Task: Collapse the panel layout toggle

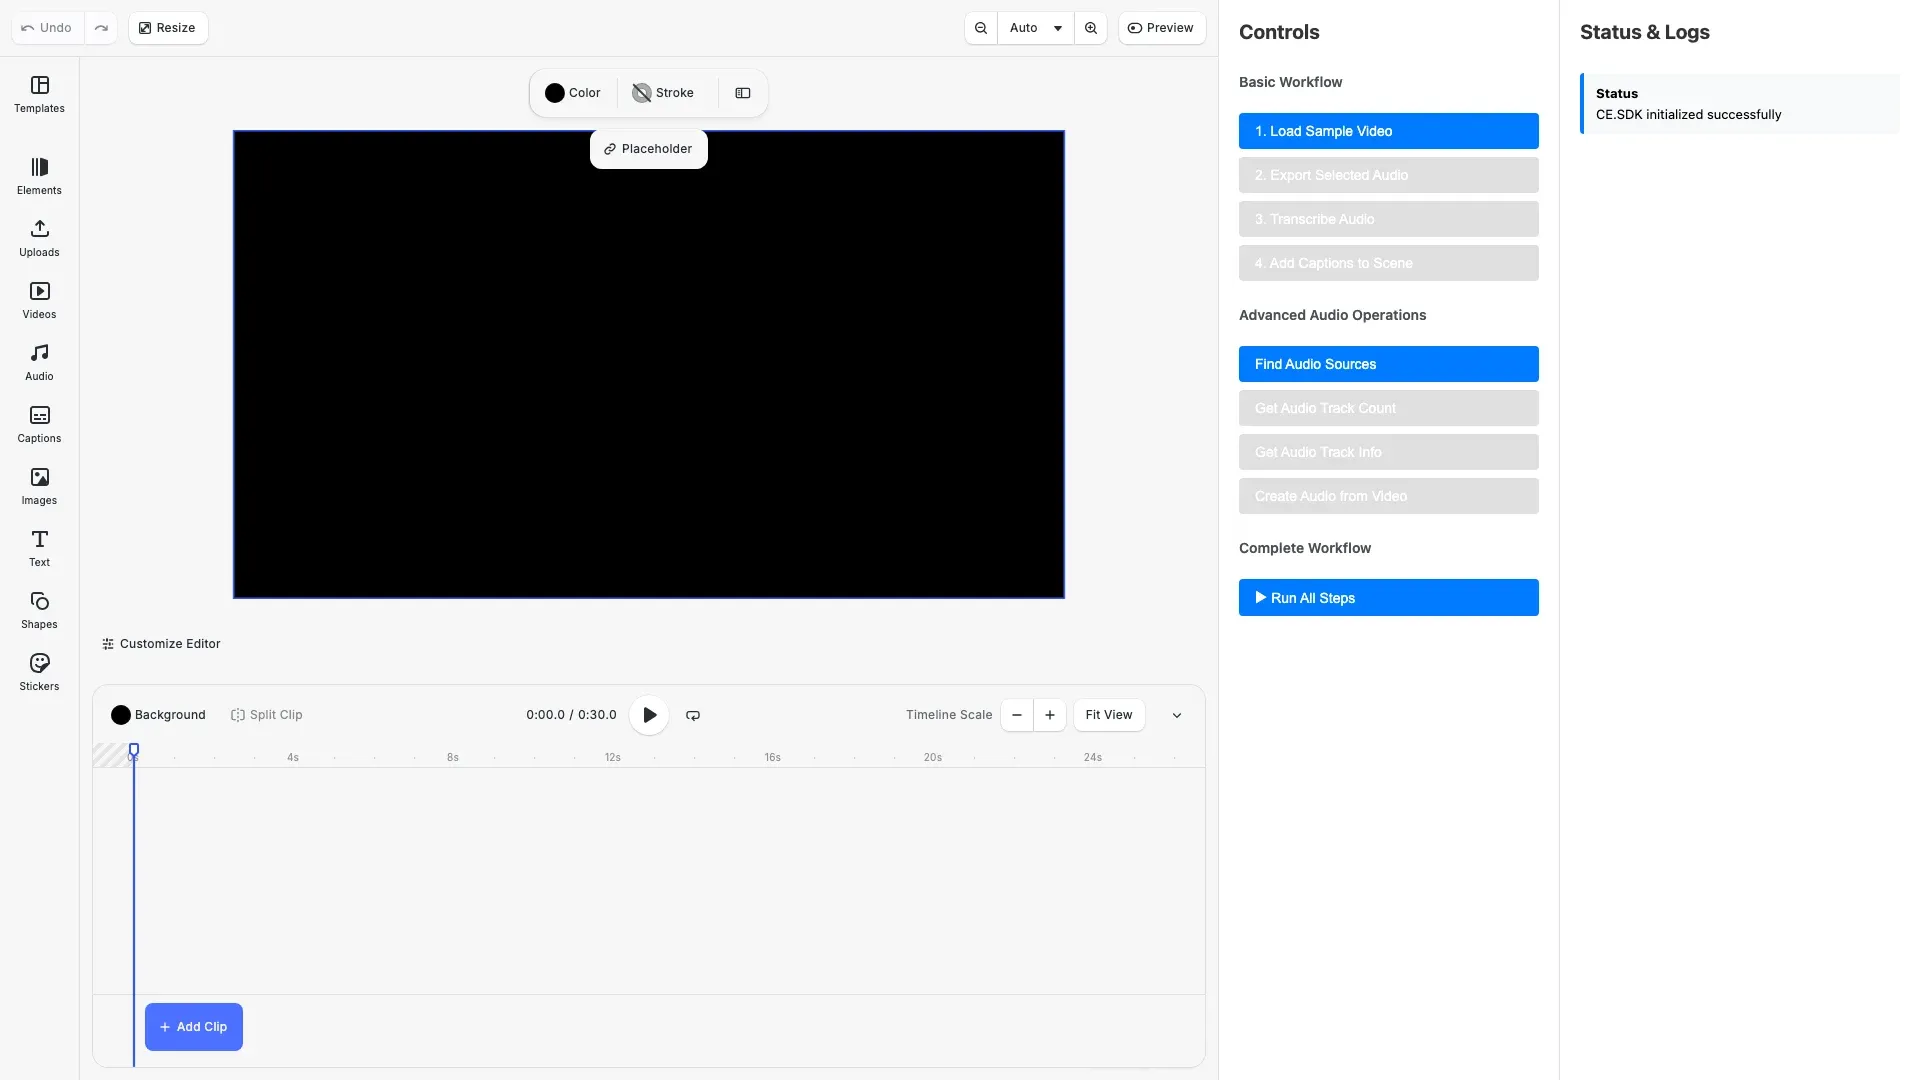Action: (x=742, y=92)
